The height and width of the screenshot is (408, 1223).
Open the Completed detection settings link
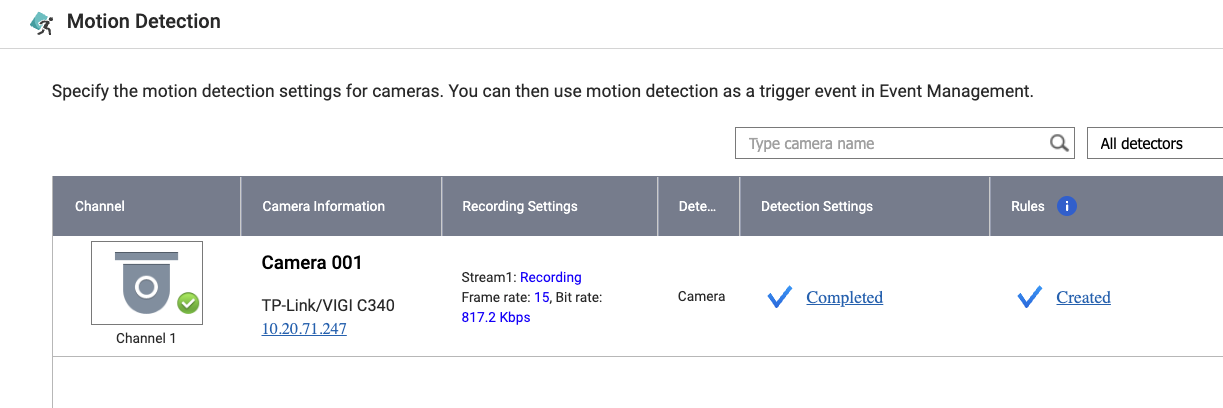pyautogui.click(x=844, y=297)
